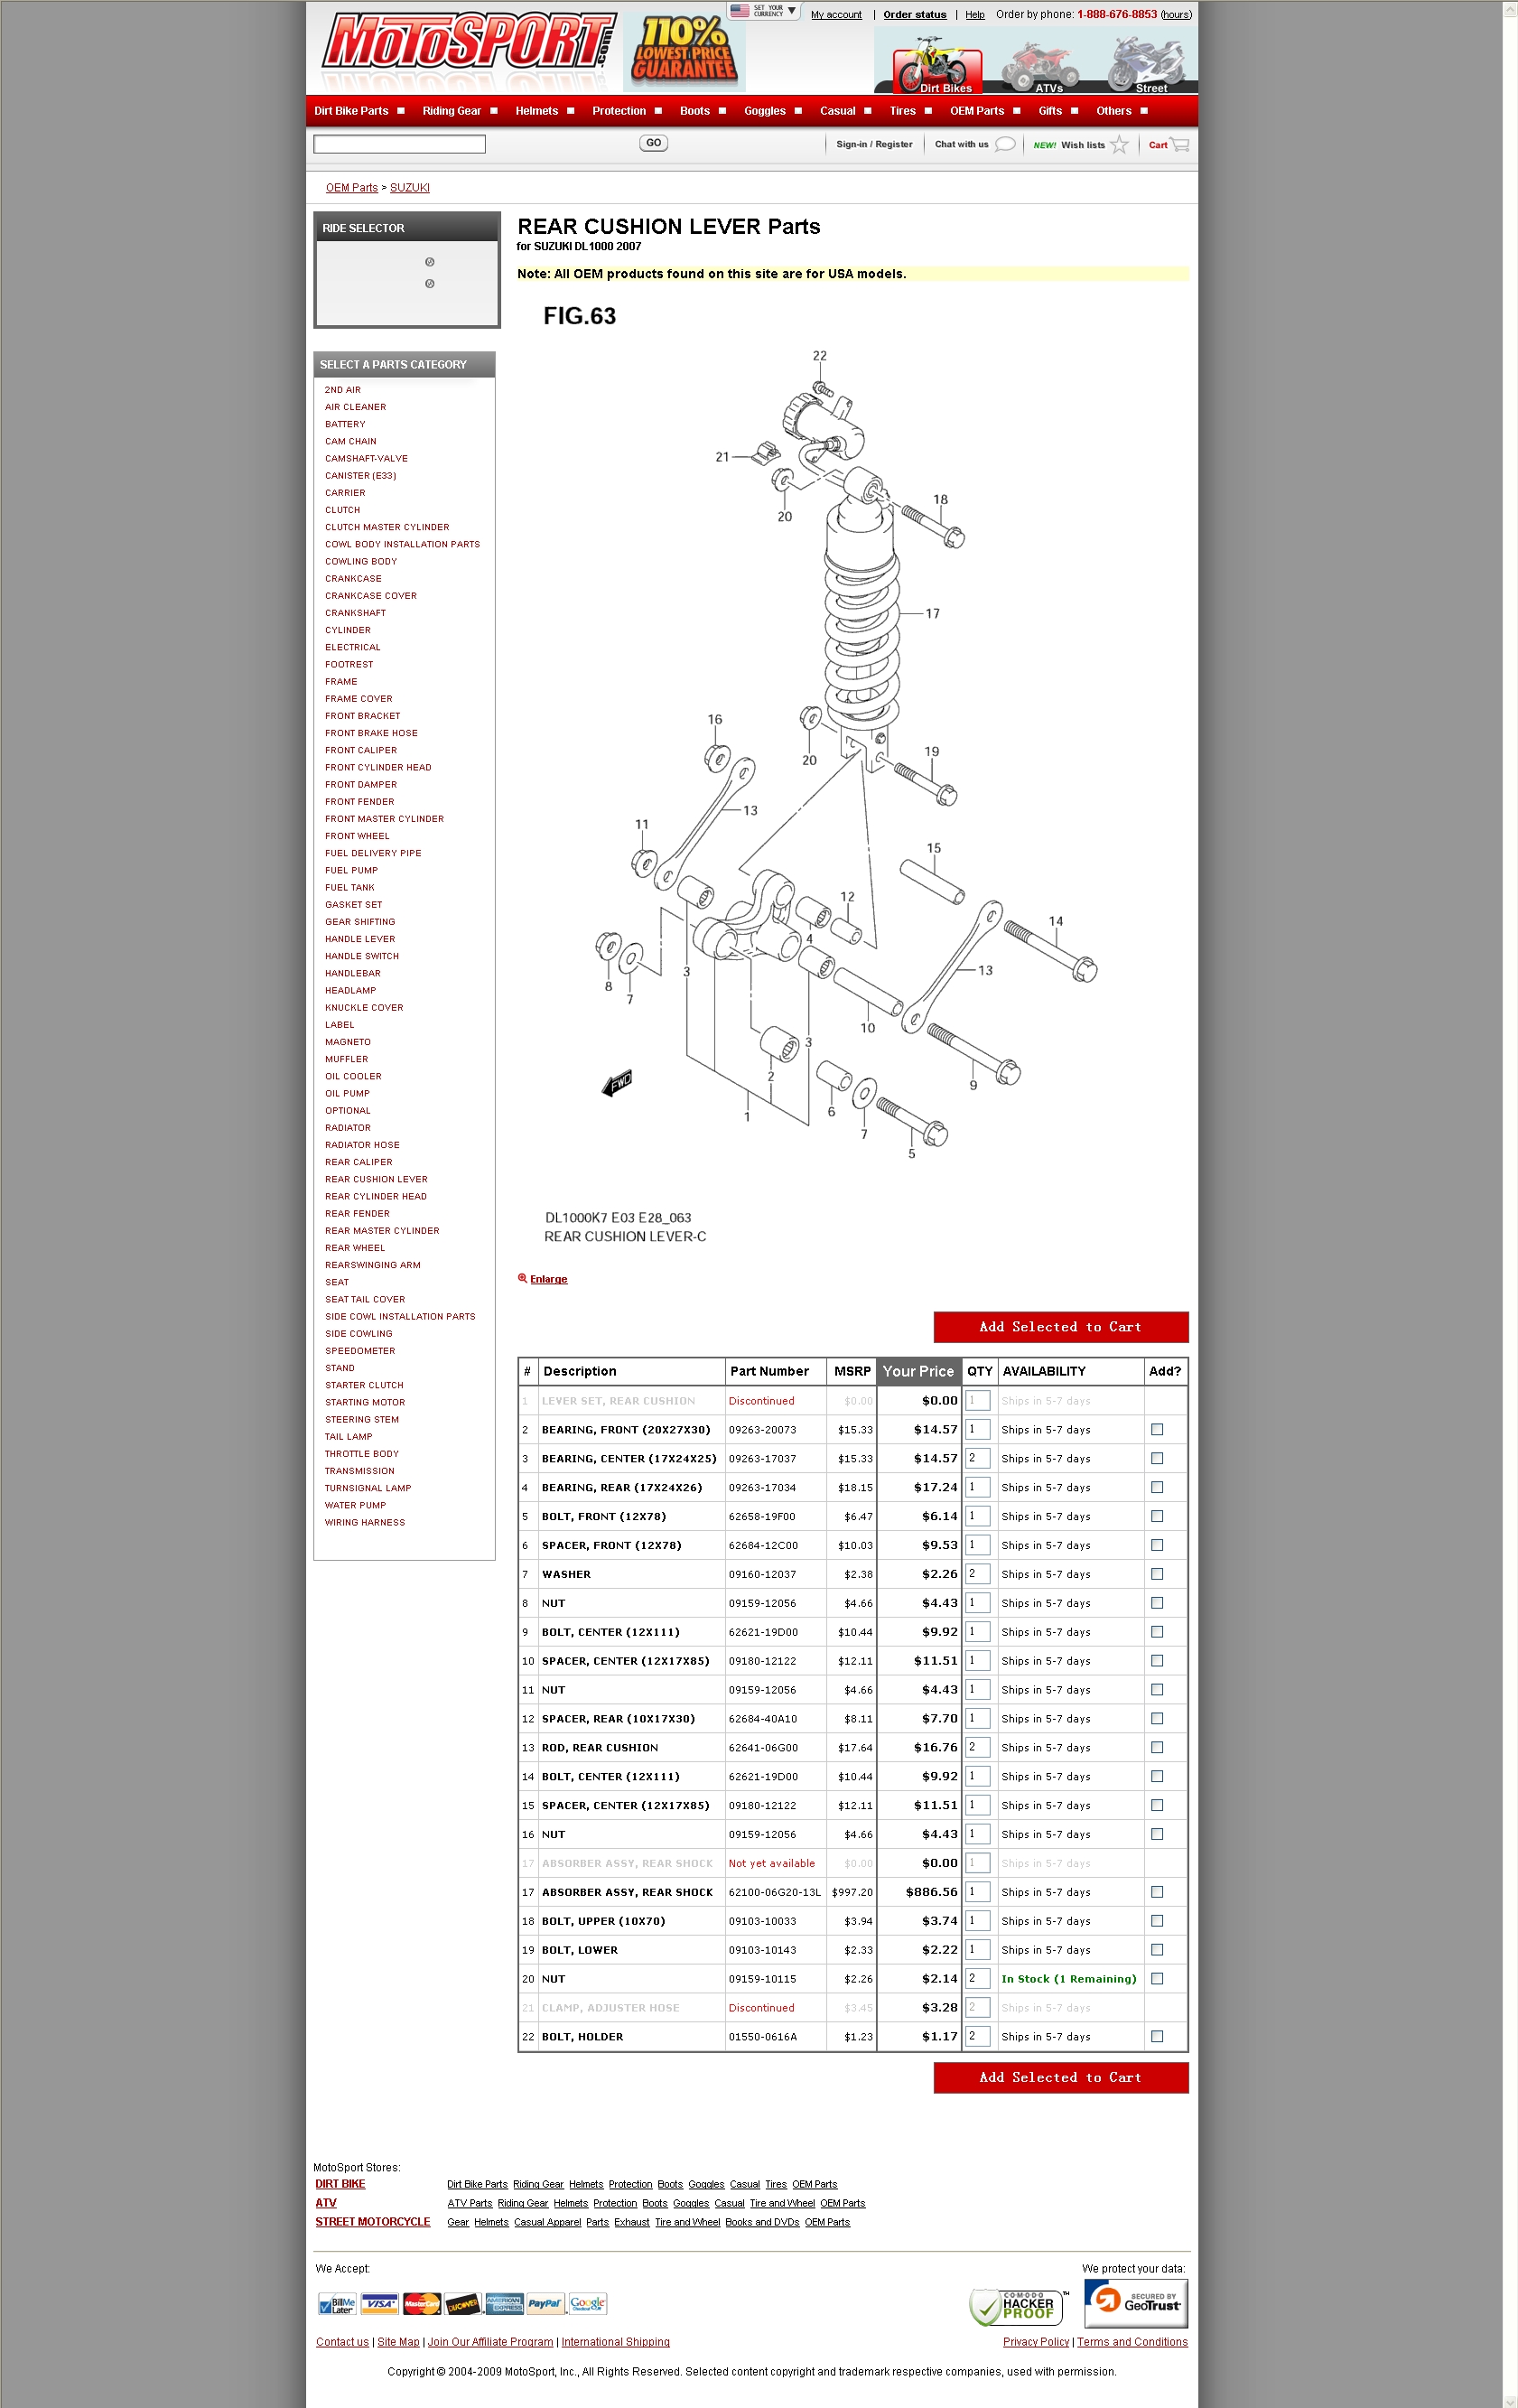
Task: Open the shopping cart icon
Action: click(1180, 145)
